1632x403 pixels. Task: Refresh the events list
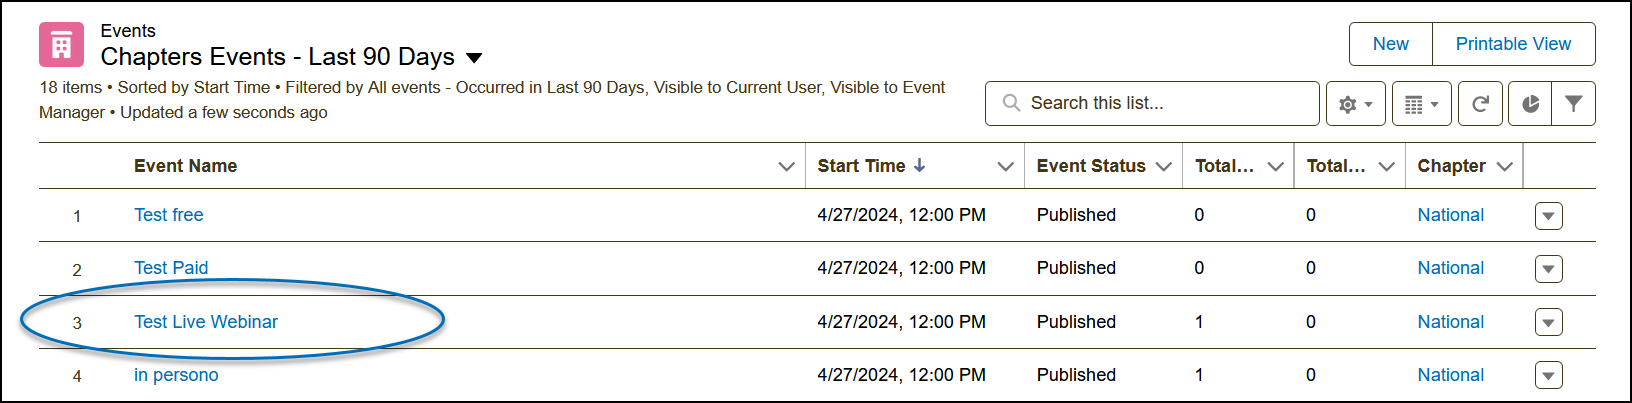point(1480,104)
